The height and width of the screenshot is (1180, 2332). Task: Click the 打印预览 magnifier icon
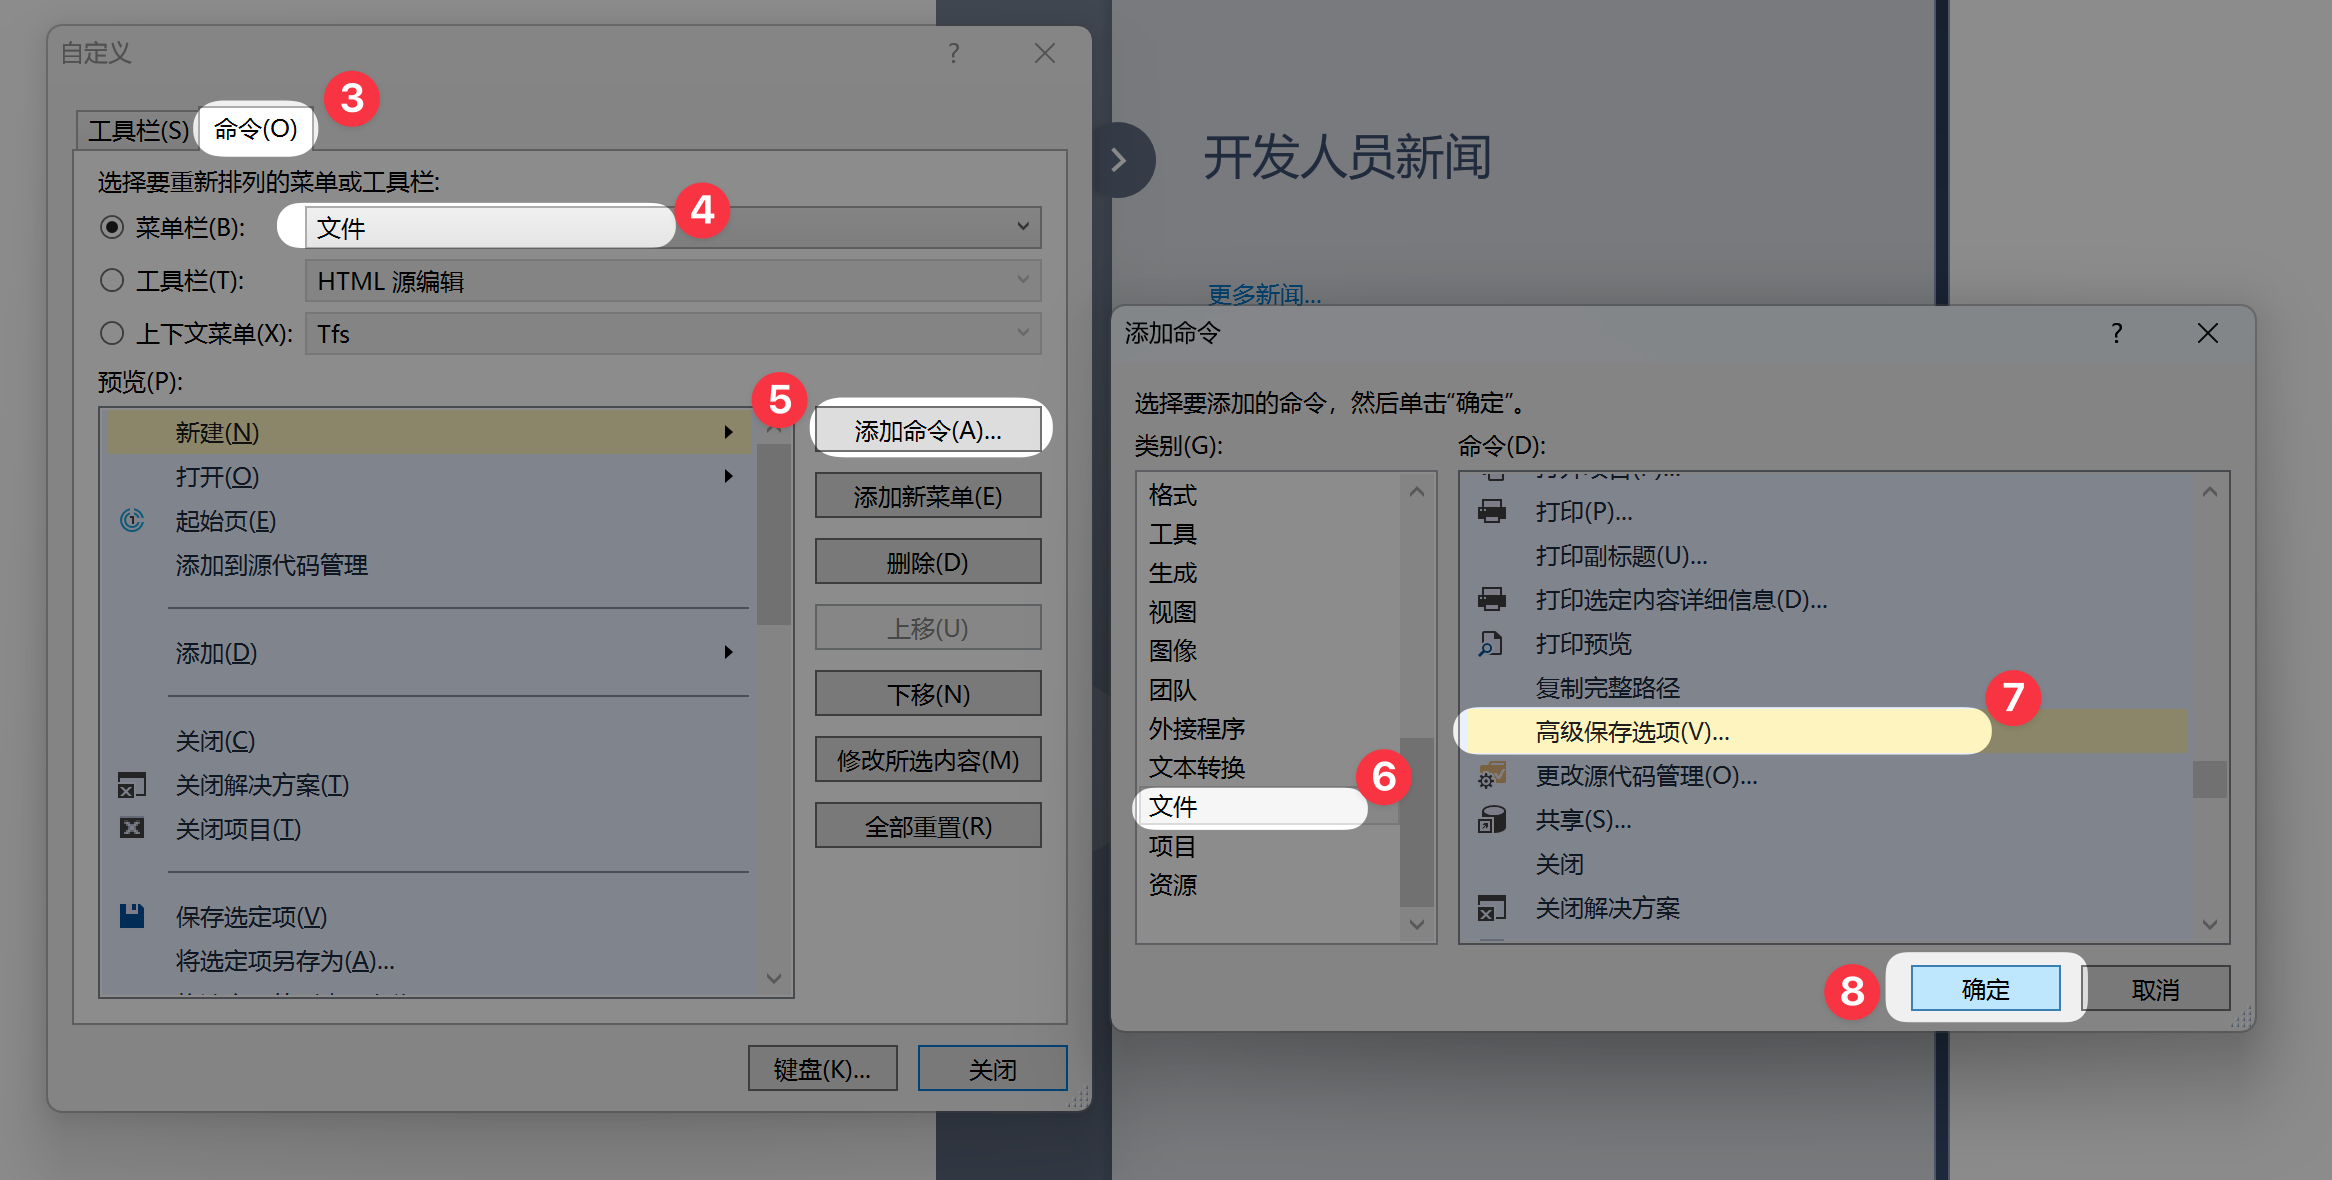[1492, 644]
